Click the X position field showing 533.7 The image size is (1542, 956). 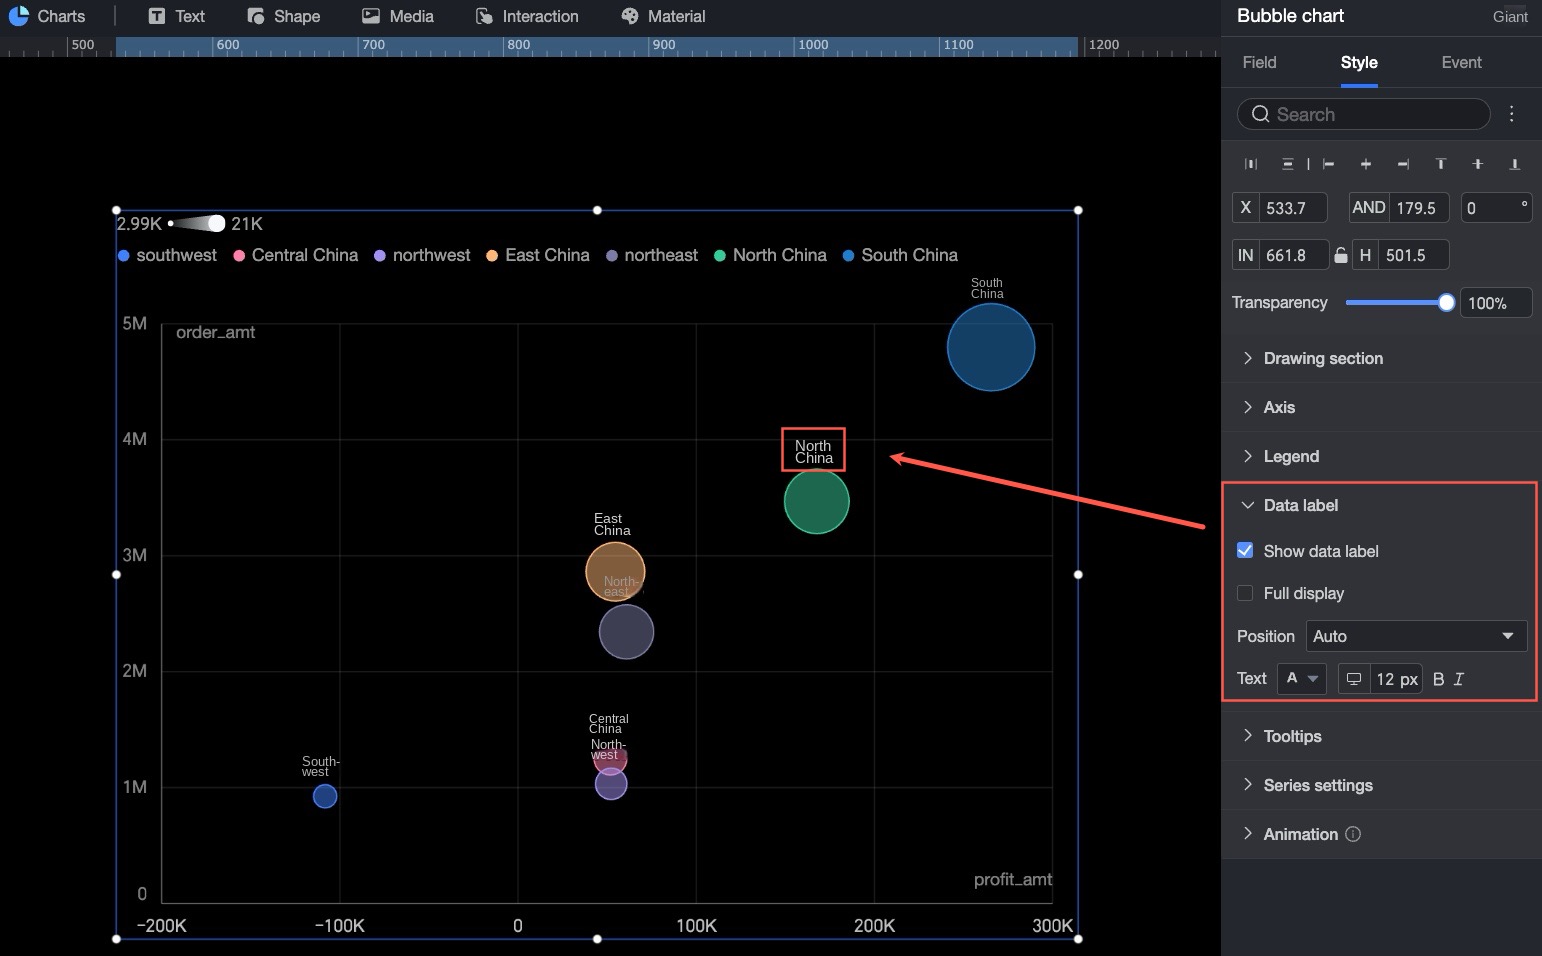coord(1293,208)
